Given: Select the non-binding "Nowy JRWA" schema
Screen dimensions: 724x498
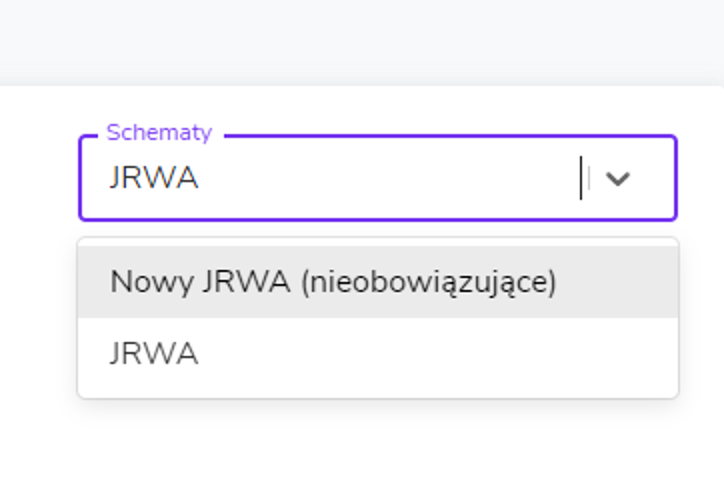Looking at the screenshot, I should coord(333,282).
